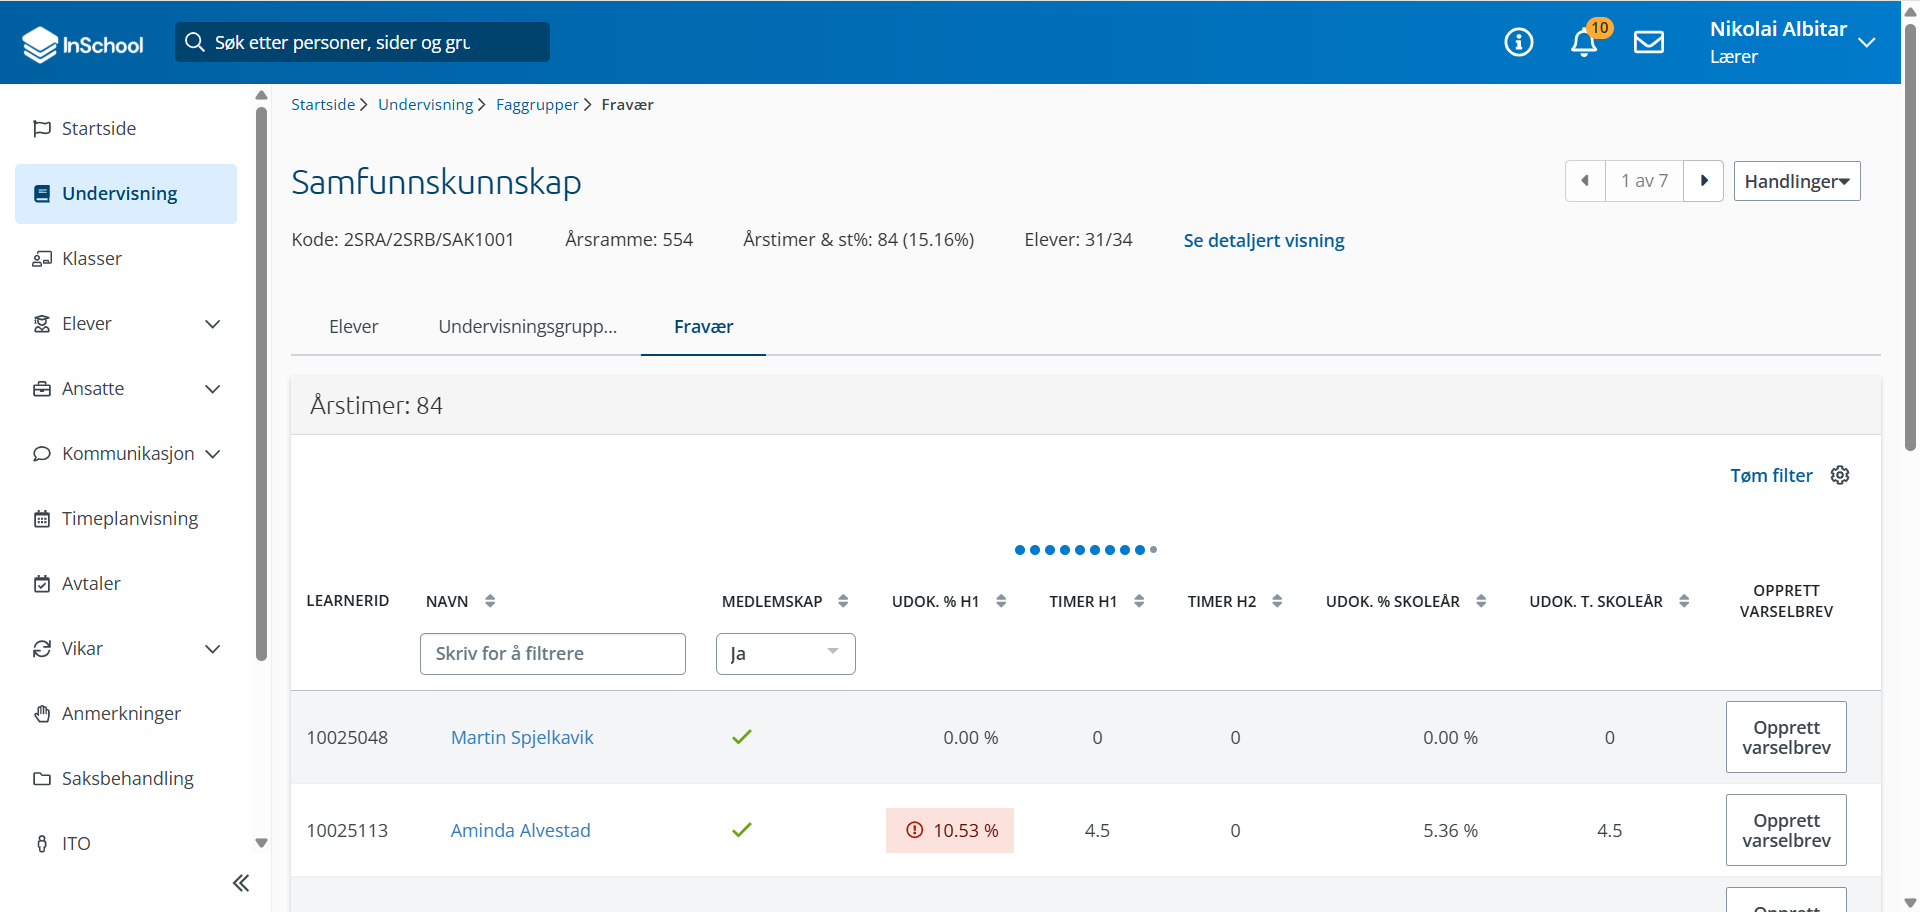The image size is (1920, 912).
Task: Open student Martin Spjelkavik
Action: 522,737
